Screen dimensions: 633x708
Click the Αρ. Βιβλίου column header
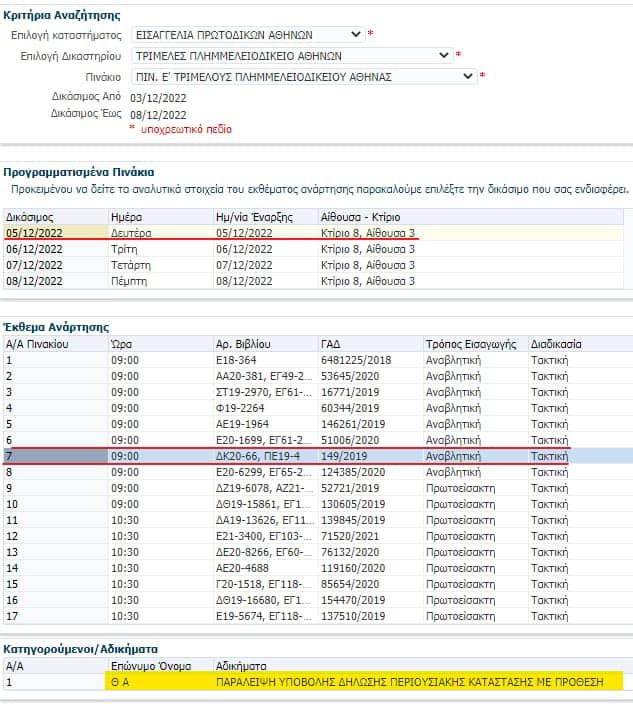pos(265,344)
